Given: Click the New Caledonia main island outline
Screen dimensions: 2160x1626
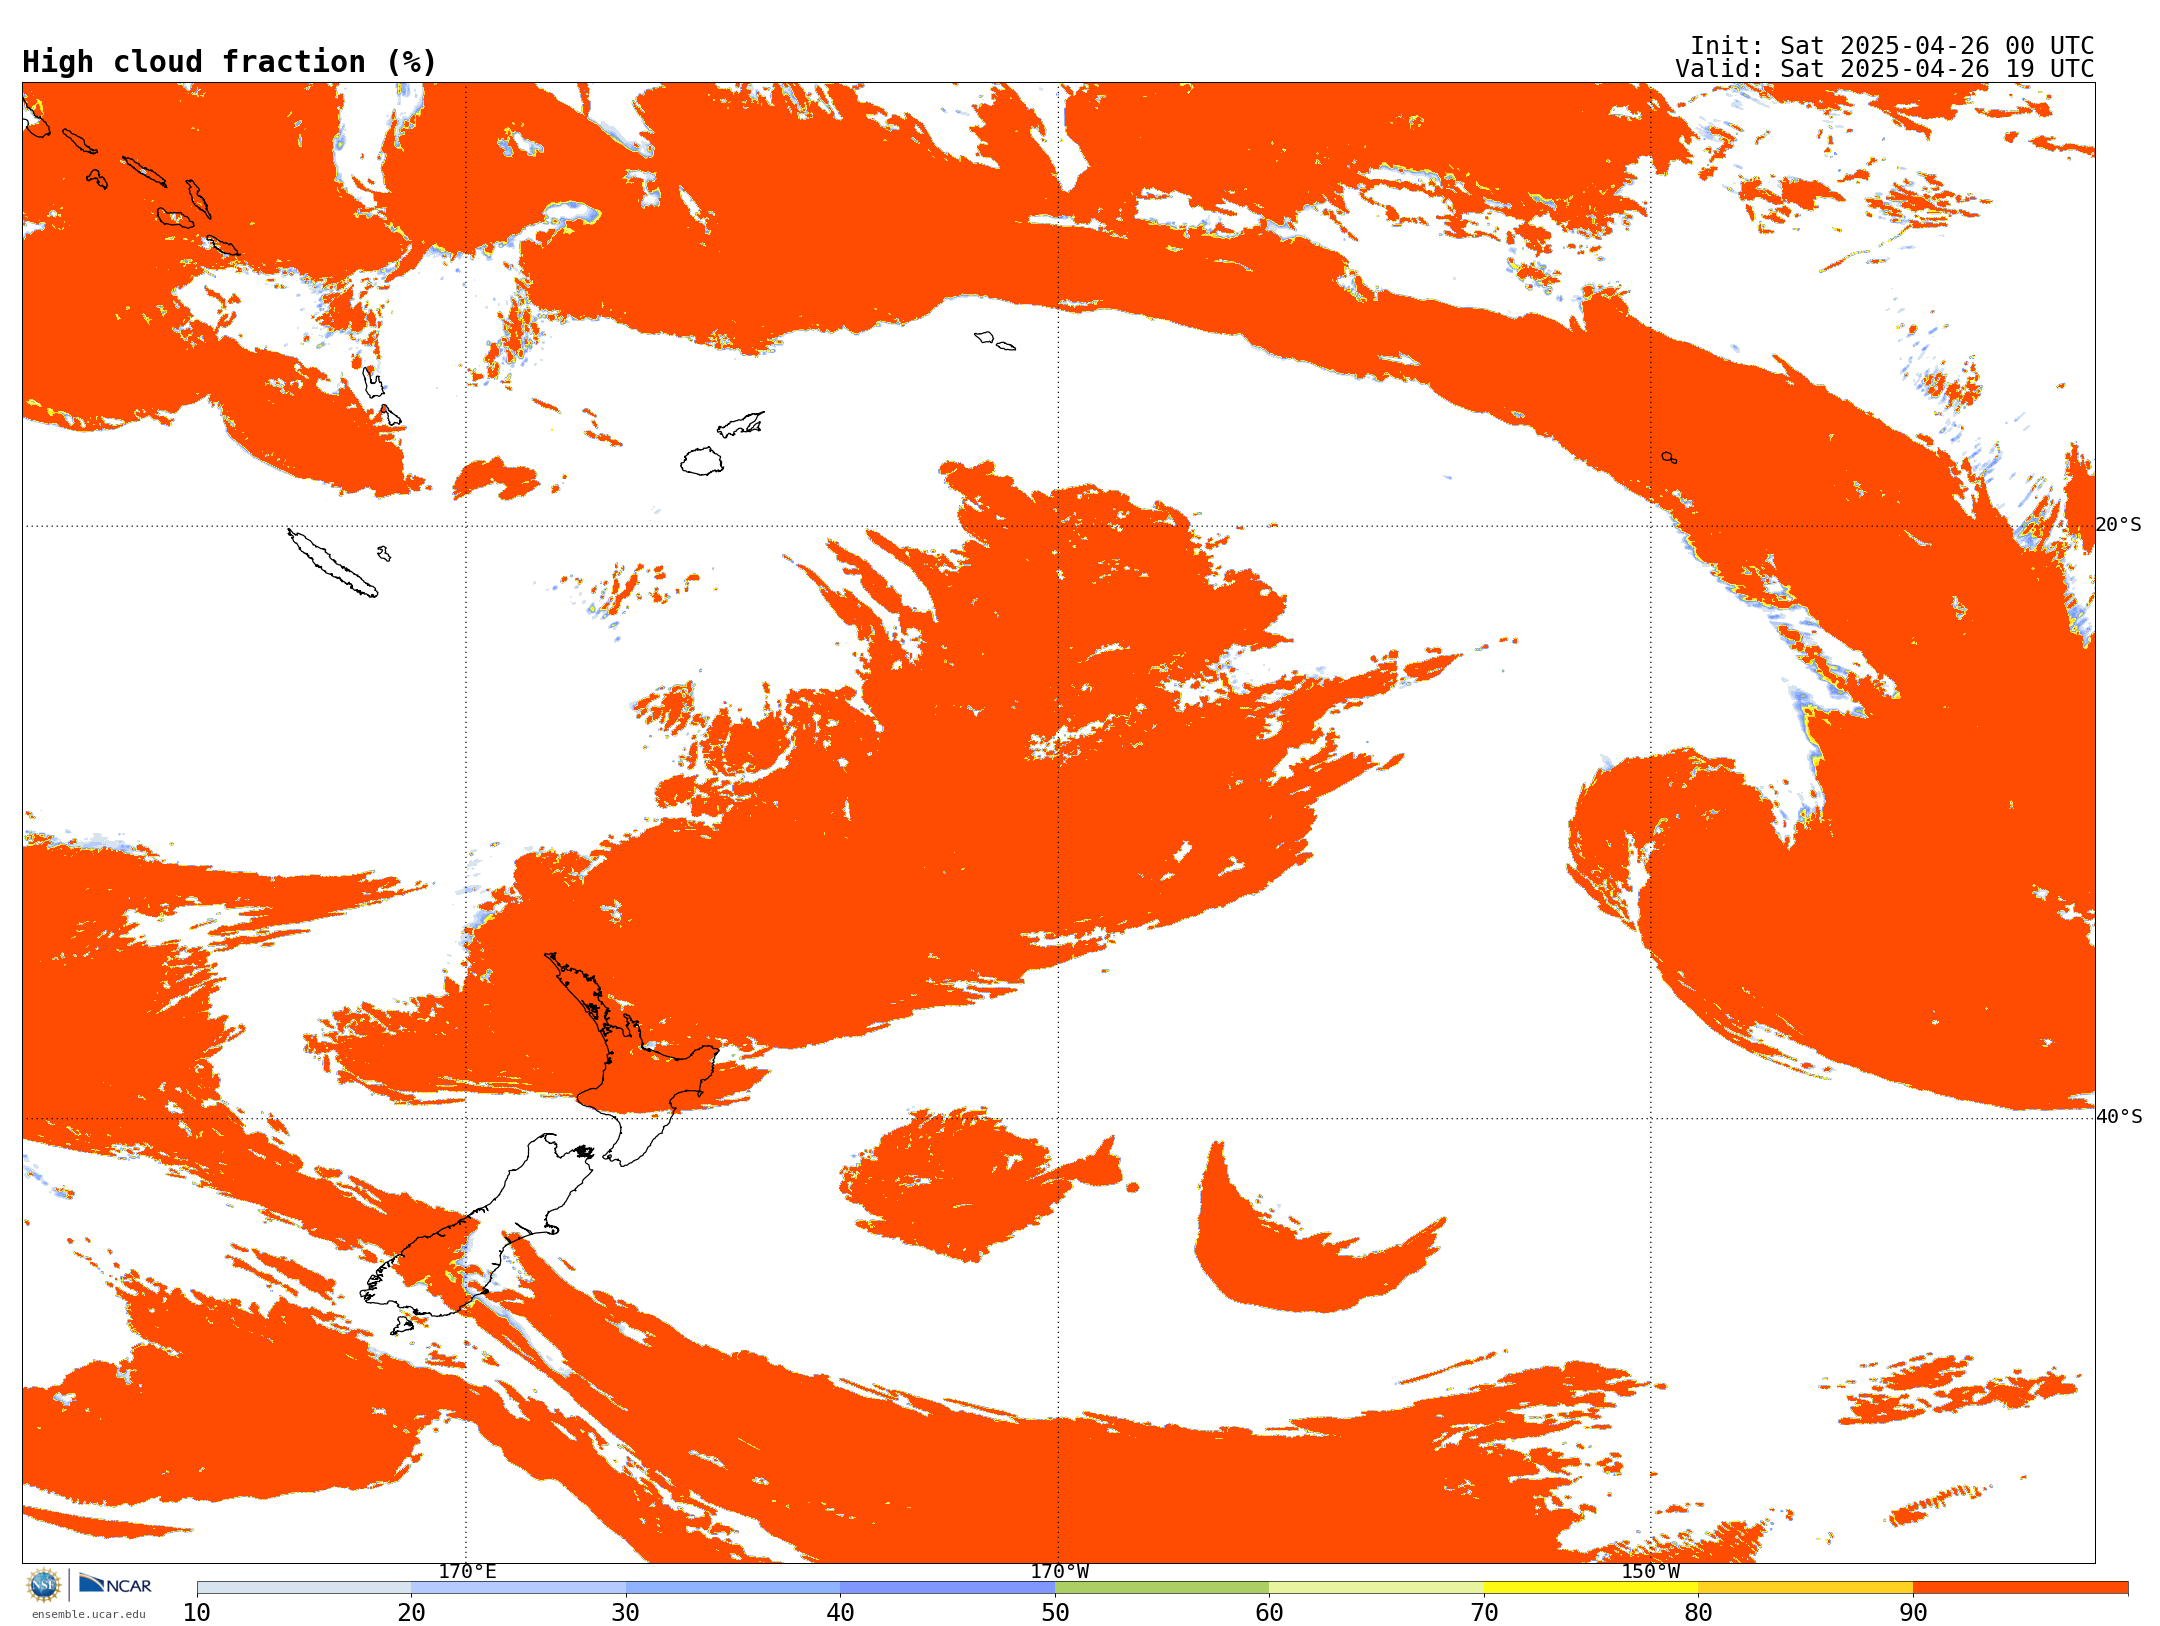Looking at the screenshot, I should click(333, 563).
